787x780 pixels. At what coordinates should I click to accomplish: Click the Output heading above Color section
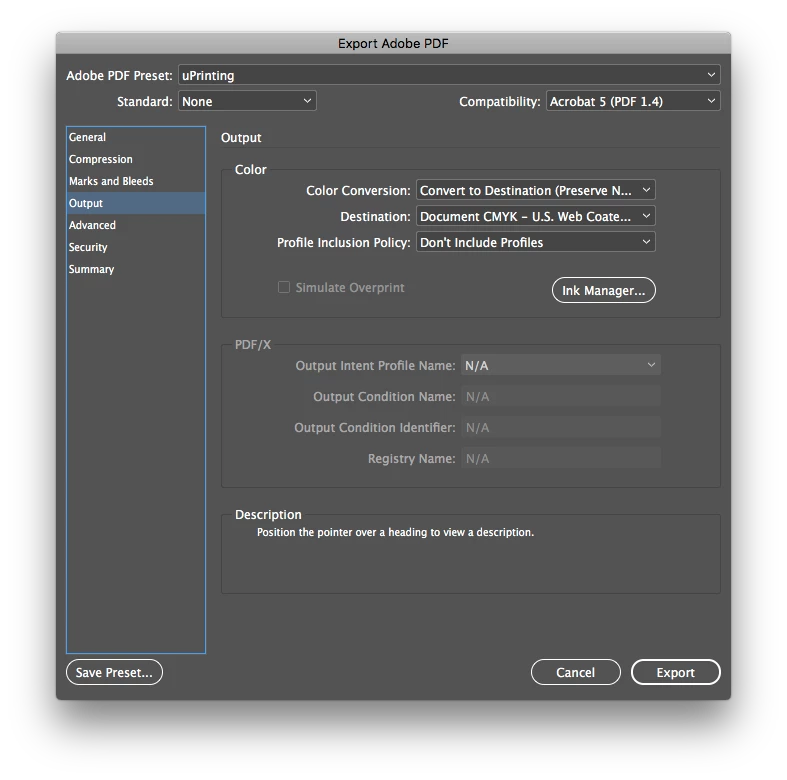(x=241, y=138)
